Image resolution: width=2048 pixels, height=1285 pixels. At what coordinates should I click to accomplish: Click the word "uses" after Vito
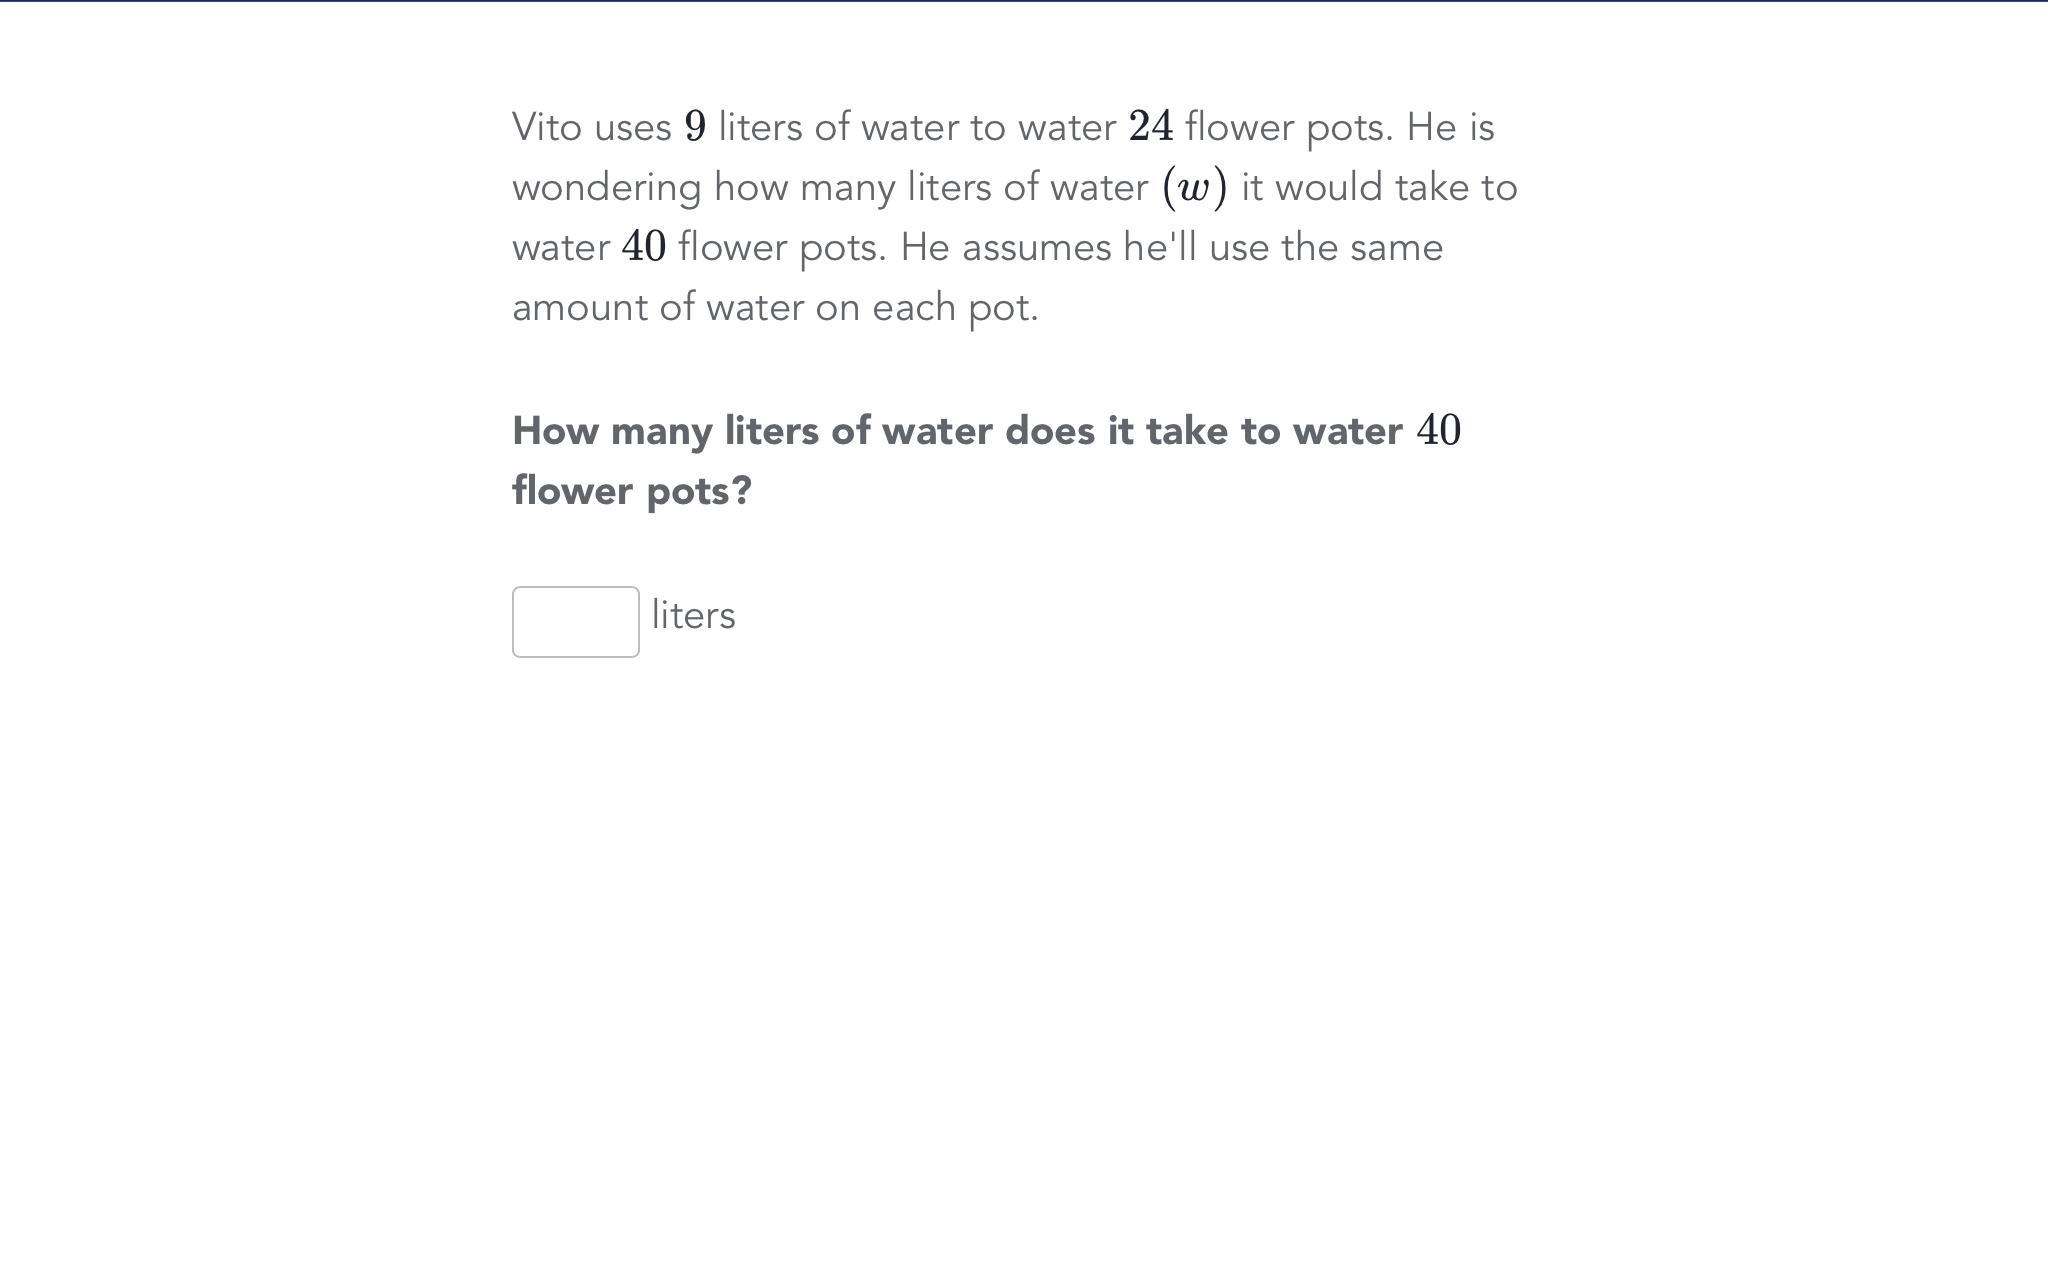coord(632,128)
